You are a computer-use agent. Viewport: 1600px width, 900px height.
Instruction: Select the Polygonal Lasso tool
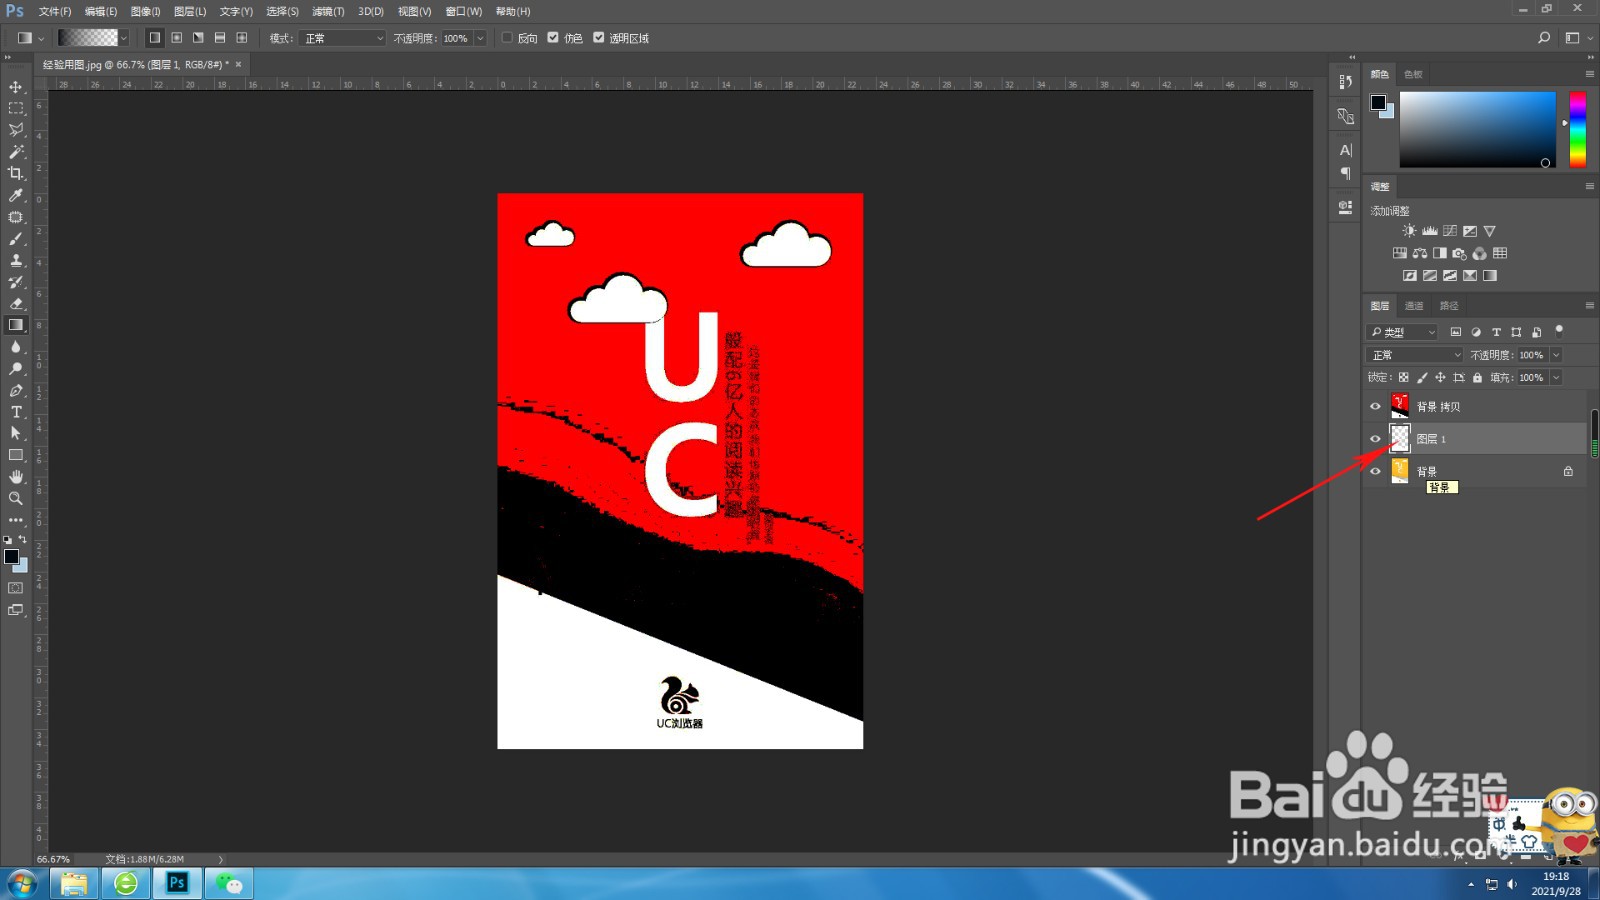pyautogui.click(x=16, y=130)
